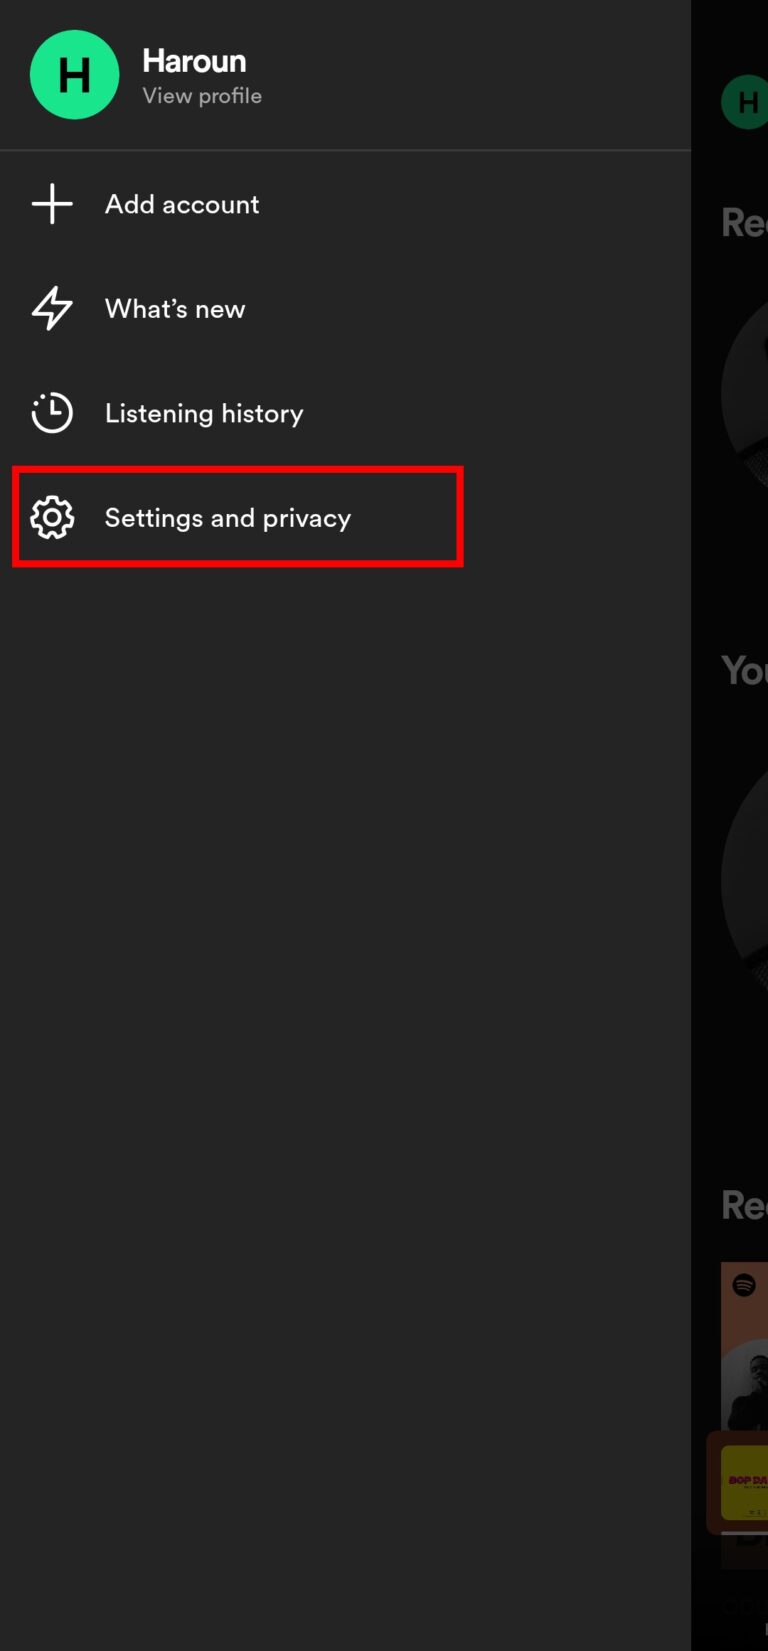Open the View profile link
768x1651 pixels.
[202, 95]
